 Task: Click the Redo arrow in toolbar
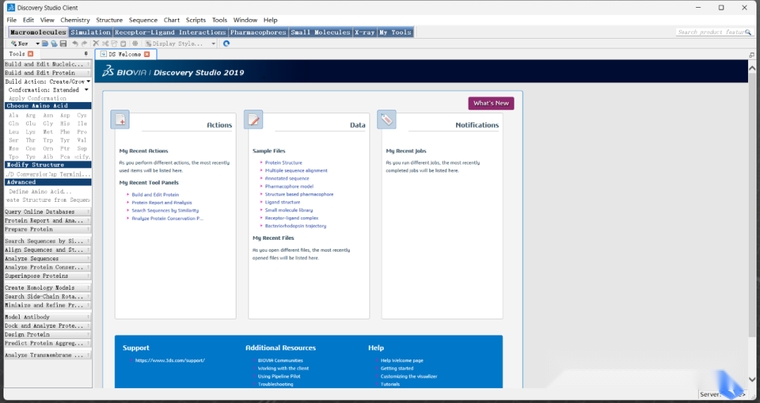coord(84,44)
